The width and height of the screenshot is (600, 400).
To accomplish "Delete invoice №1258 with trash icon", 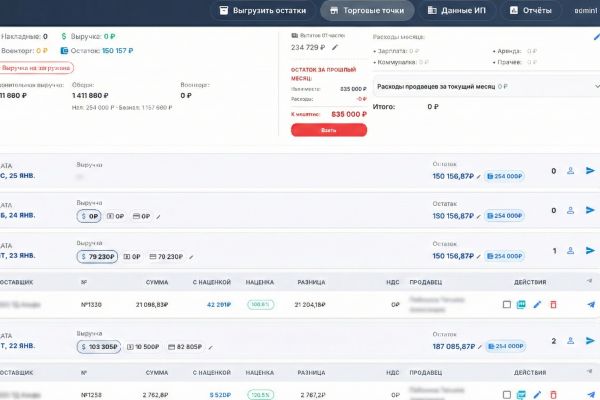I will coord(553,395).
